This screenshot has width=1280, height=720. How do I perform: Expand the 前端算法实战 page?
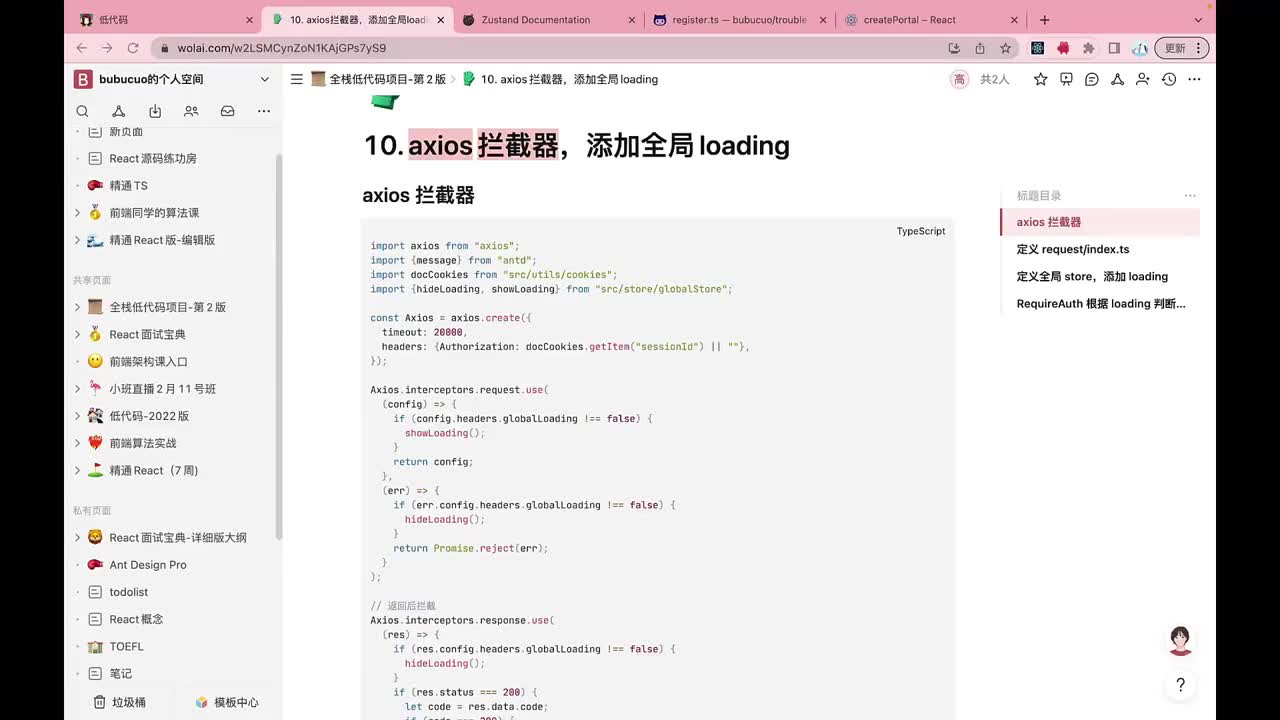(77, 443)
